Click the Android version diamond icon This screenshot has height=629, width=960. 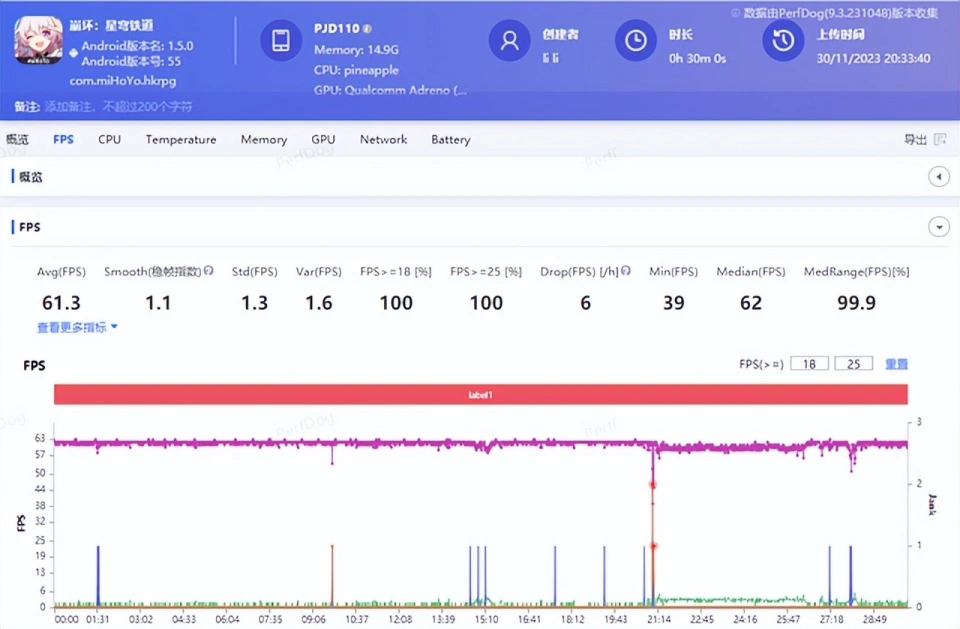[73, 53]
